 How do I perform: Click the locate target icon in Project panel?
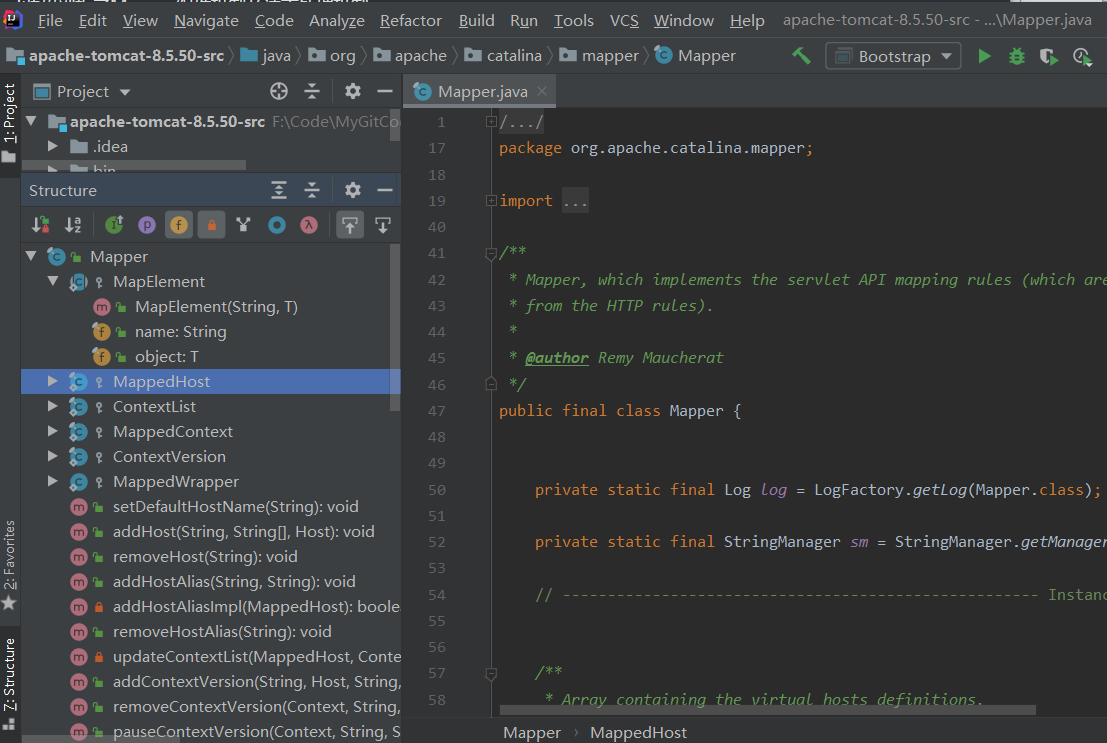pyautogui.click(x=279, y=91)
